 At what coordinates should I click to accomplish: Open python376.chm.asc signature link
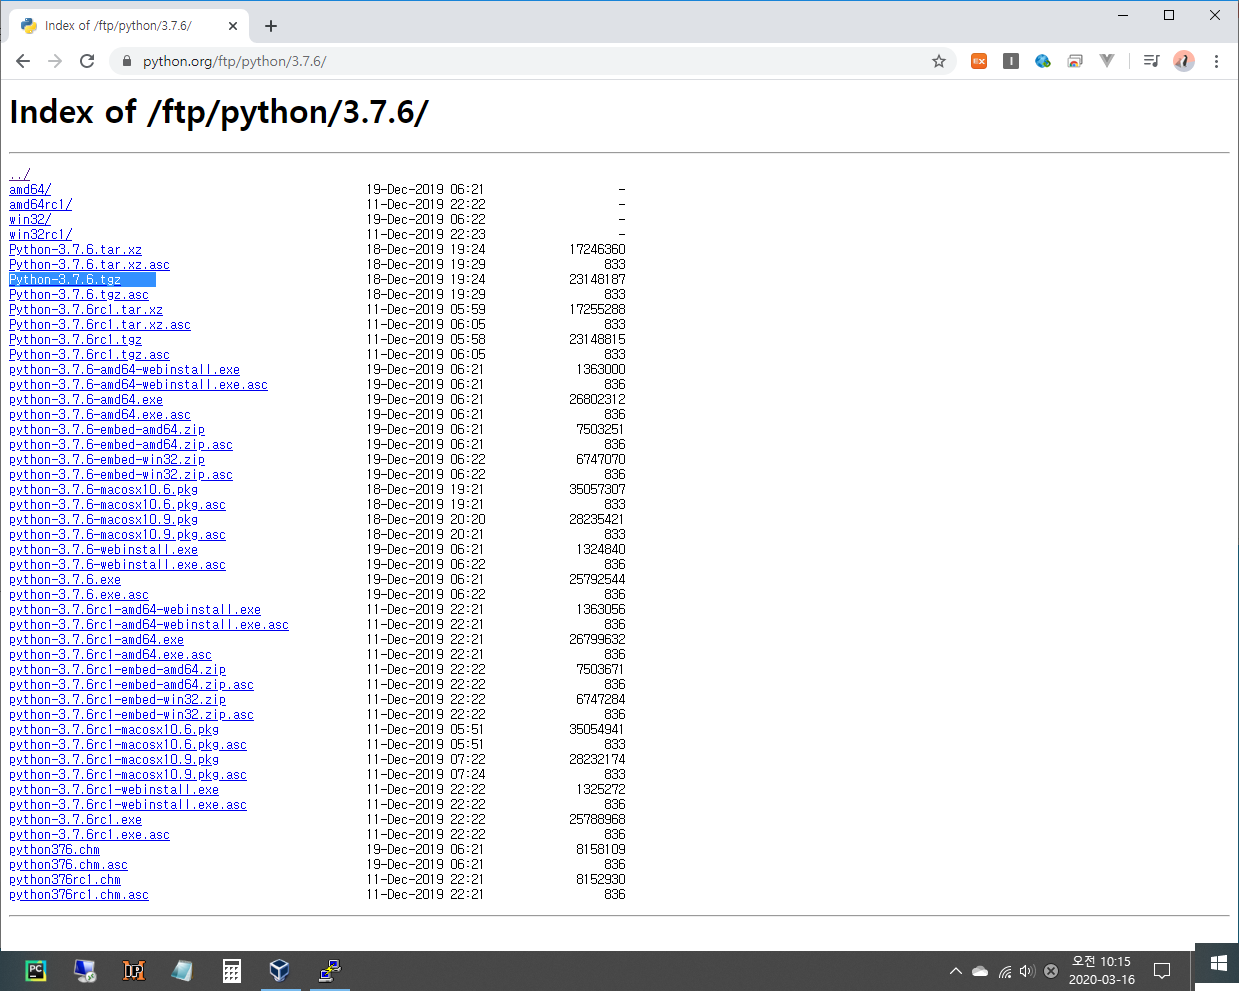[68, 864]
